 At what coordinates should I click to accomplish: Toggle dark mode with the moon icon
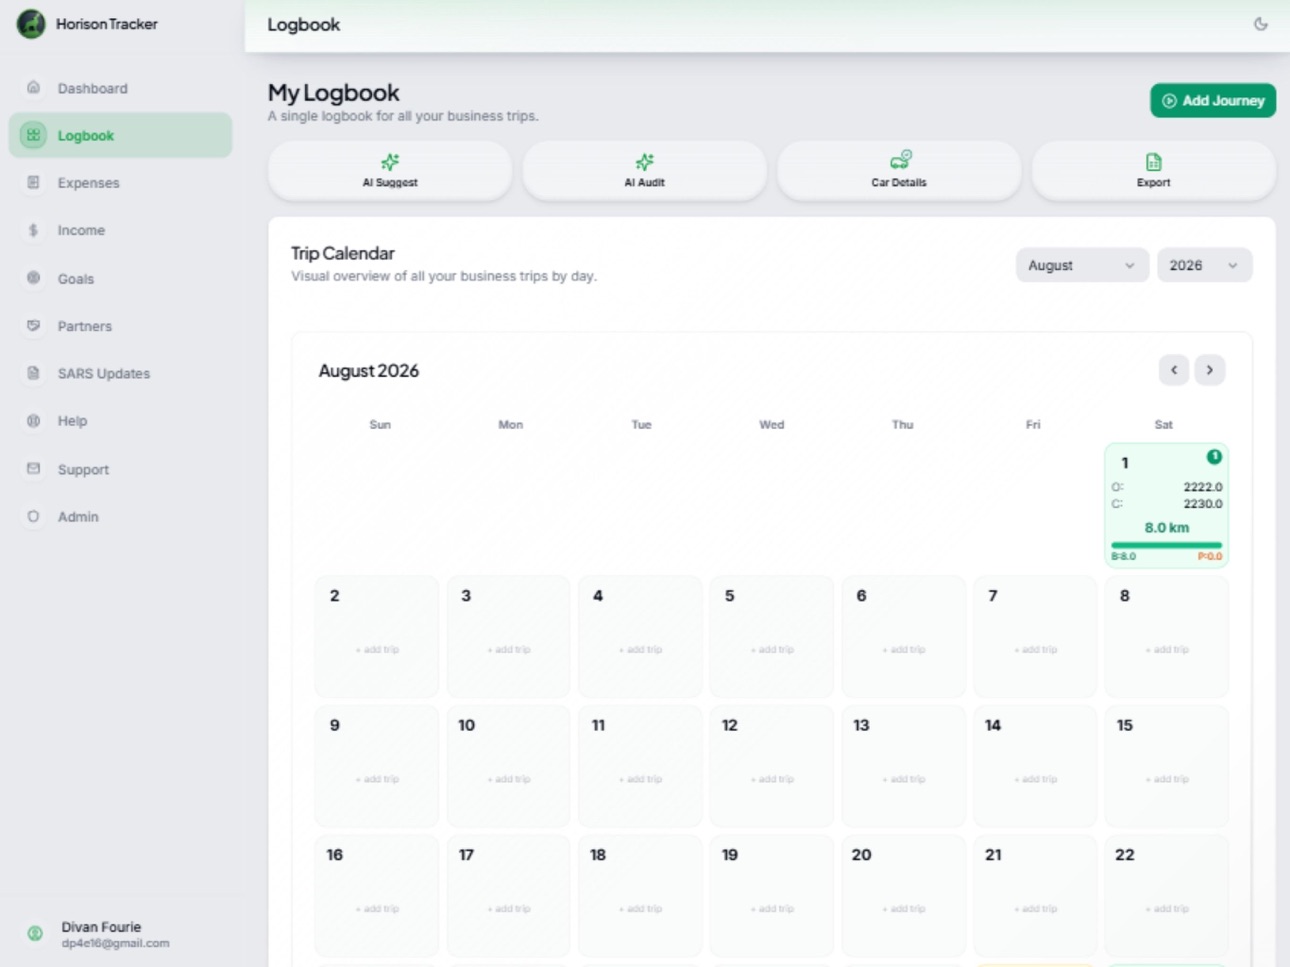point(1261,24)
